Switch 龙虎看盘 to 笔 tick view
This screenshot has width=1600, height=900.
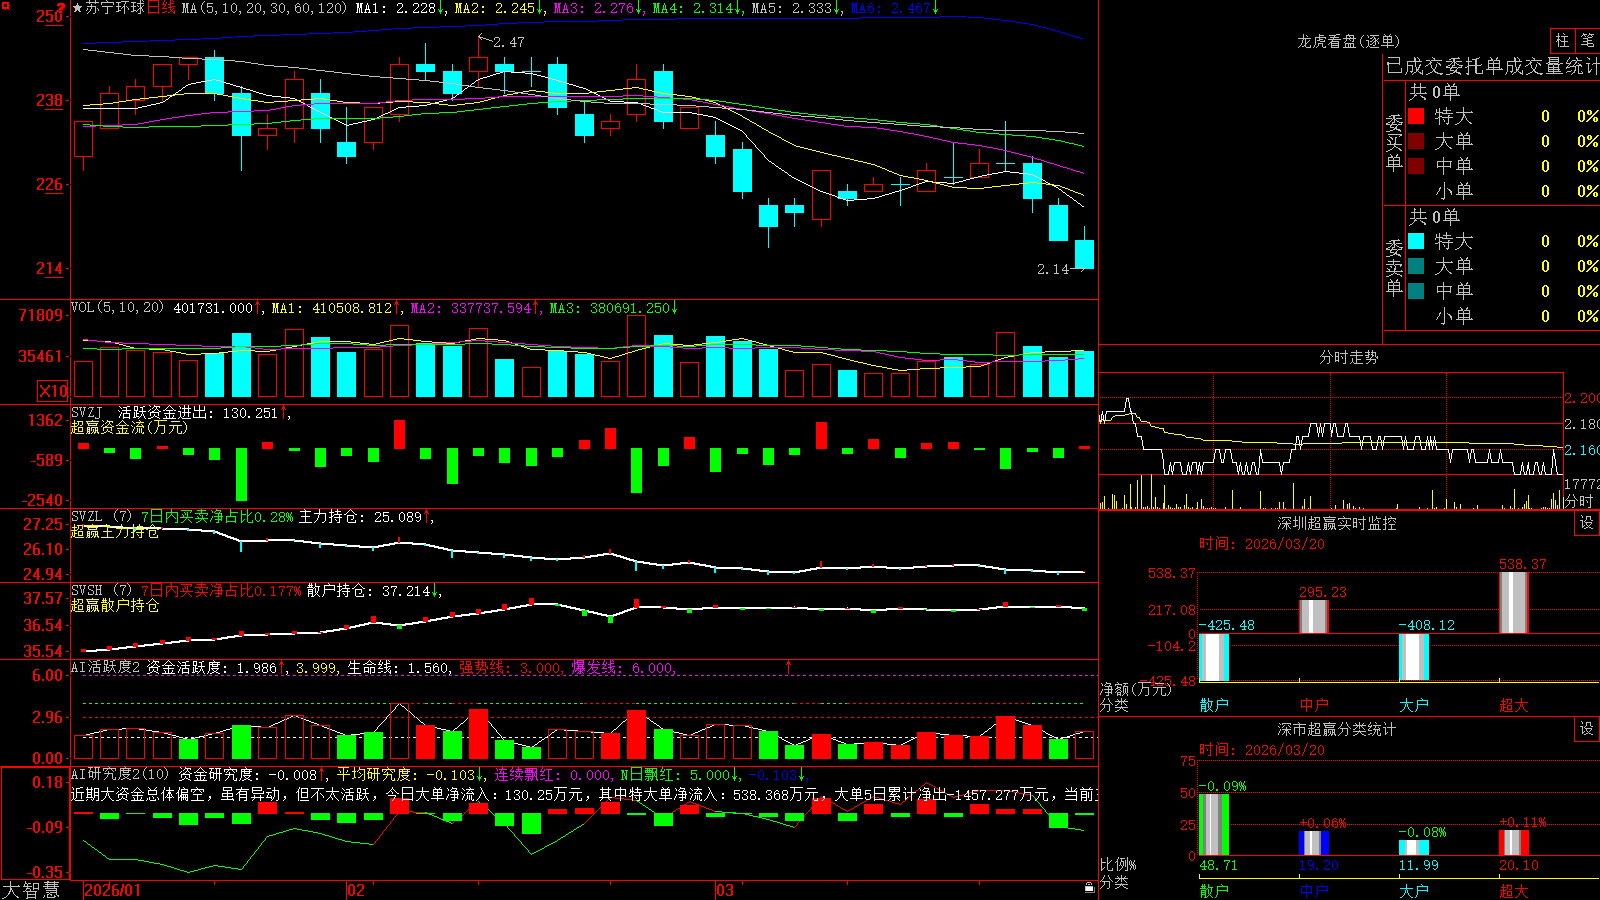coord(1587,40)
